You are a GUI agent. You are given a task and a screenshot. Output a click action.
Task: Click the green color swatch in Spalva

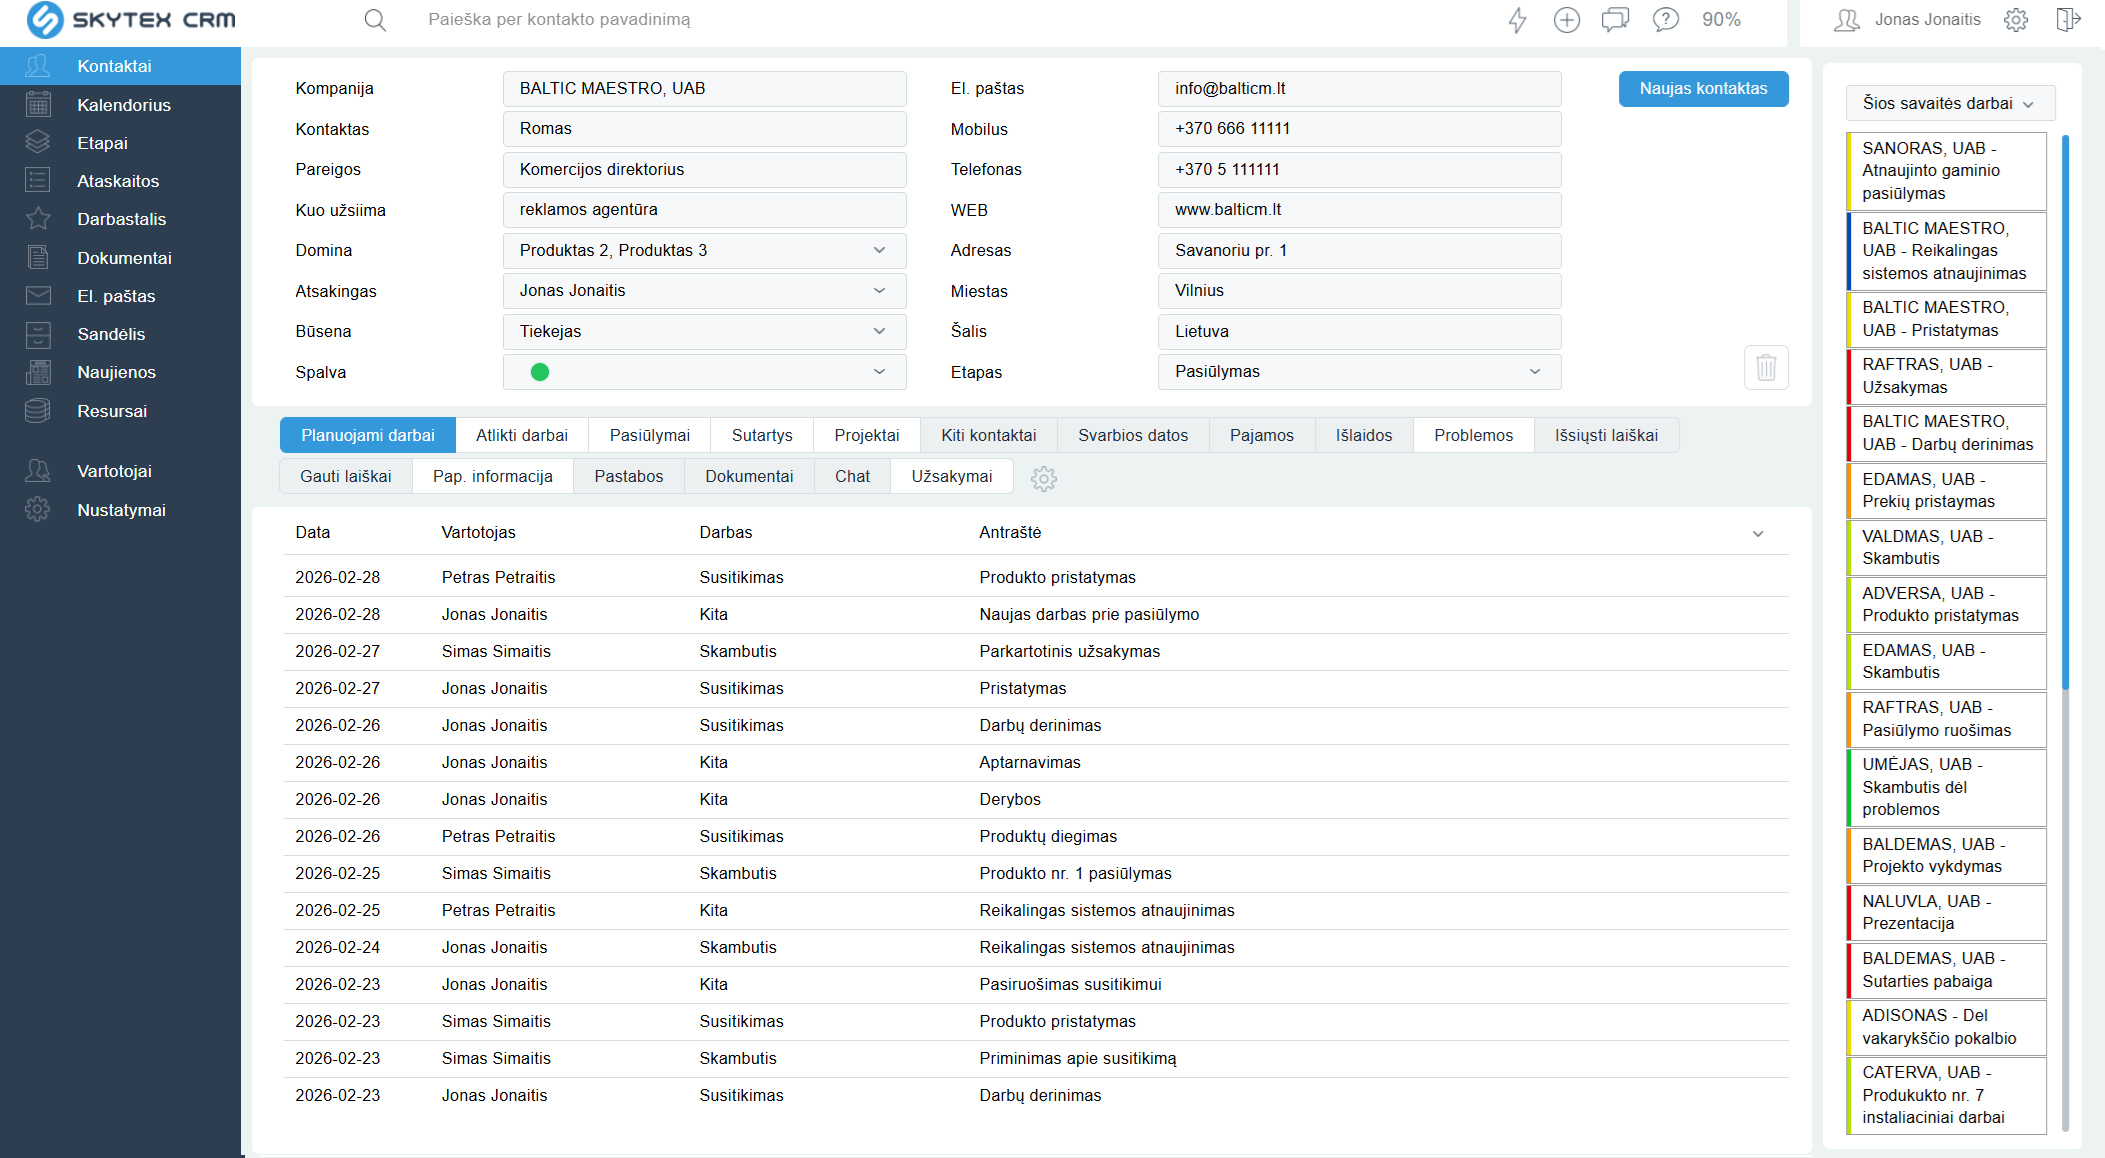(540, 372)
